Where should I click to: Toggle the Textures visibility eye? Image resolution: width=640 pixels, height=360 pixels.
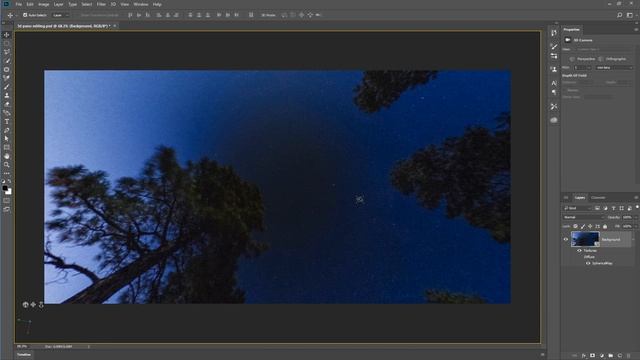[579, 251]
